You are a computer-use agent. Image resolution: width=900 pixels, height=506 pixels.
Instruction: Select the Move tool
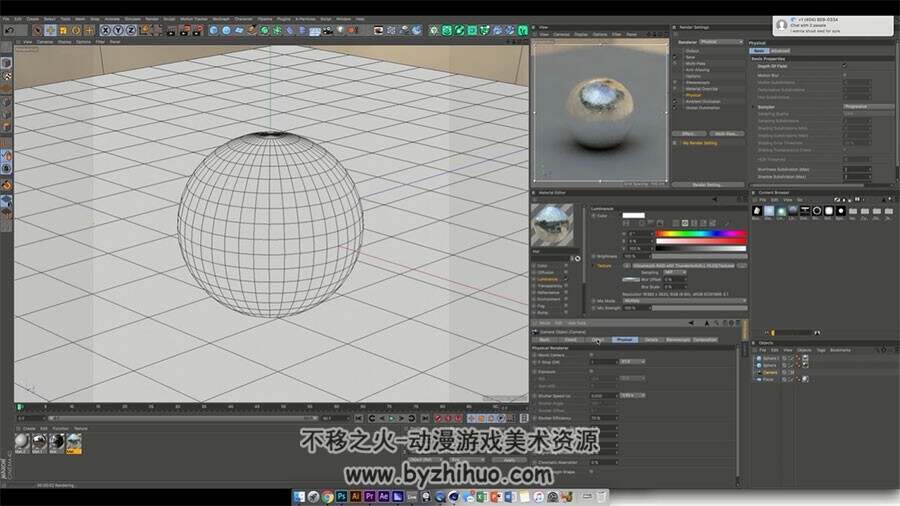click(51, 30)
